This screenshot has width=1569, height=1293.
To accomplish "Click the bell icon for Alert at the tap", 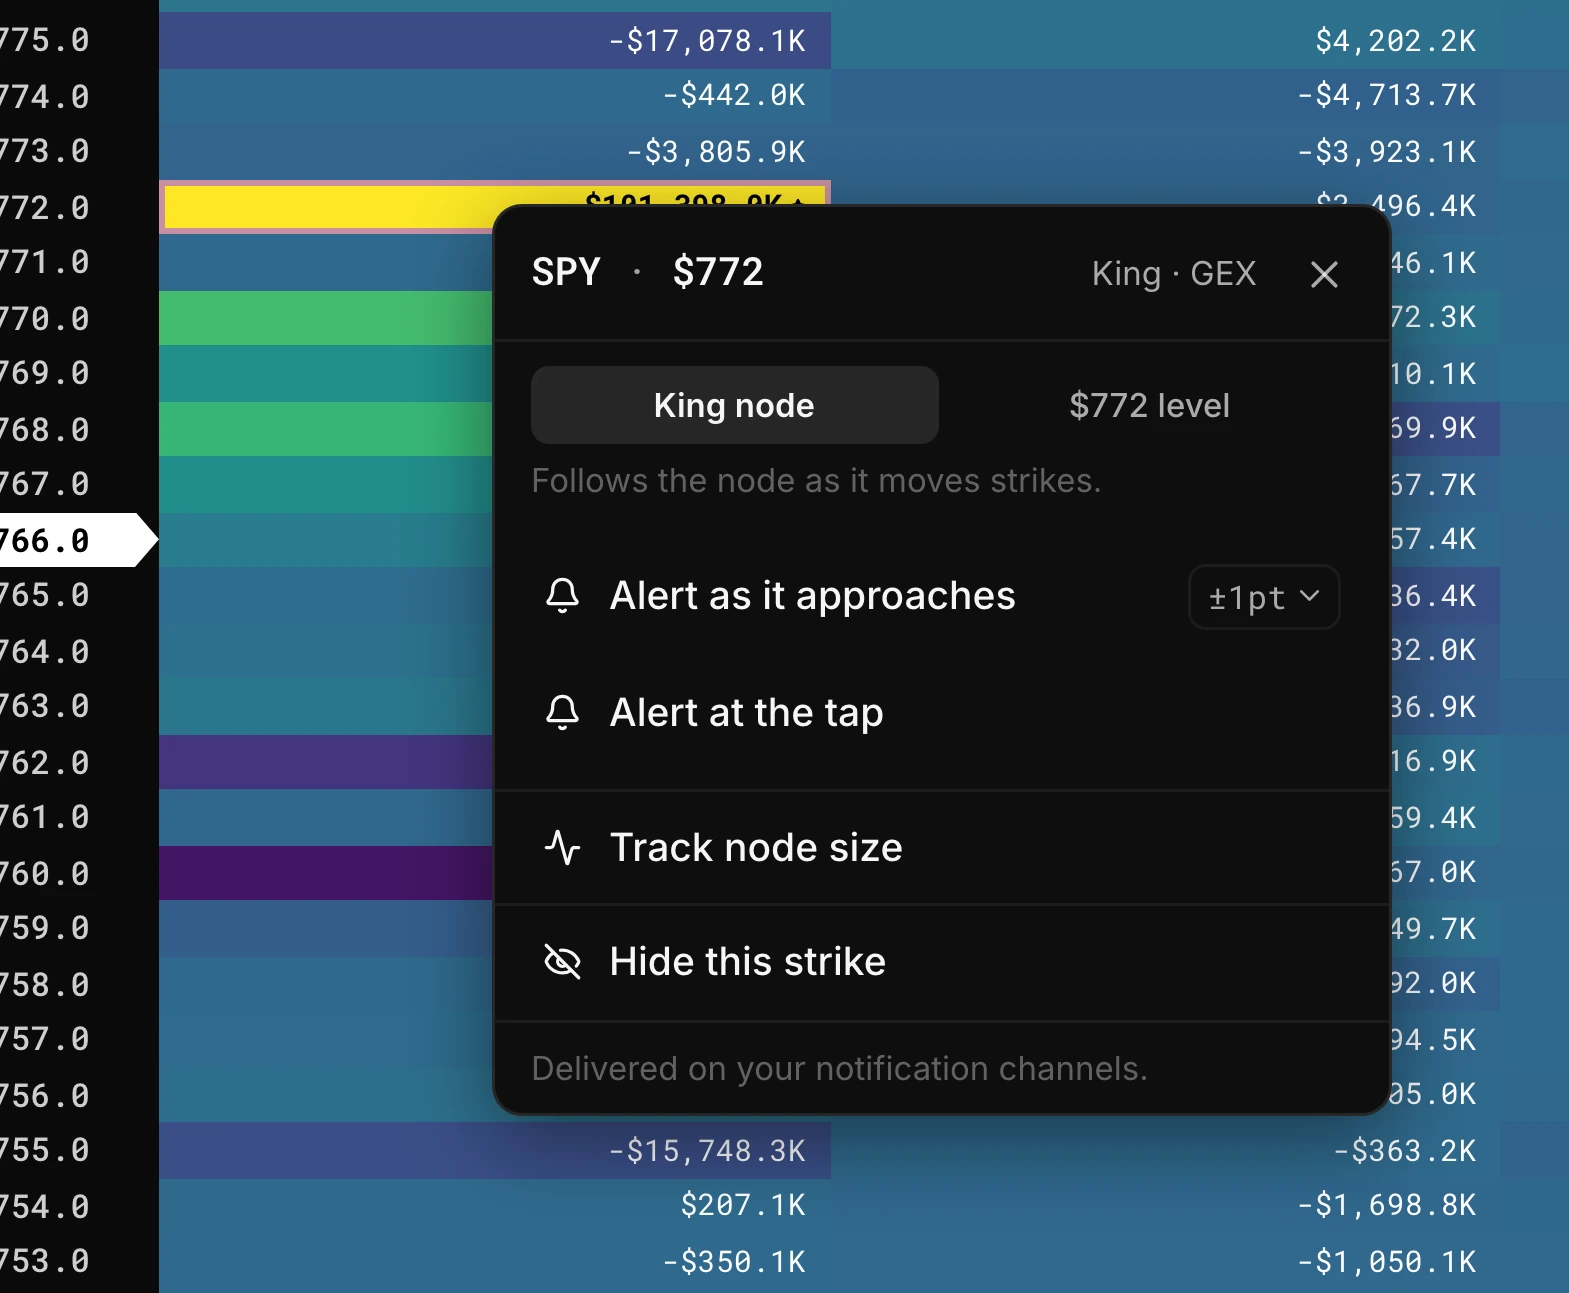I will [562, 713].
